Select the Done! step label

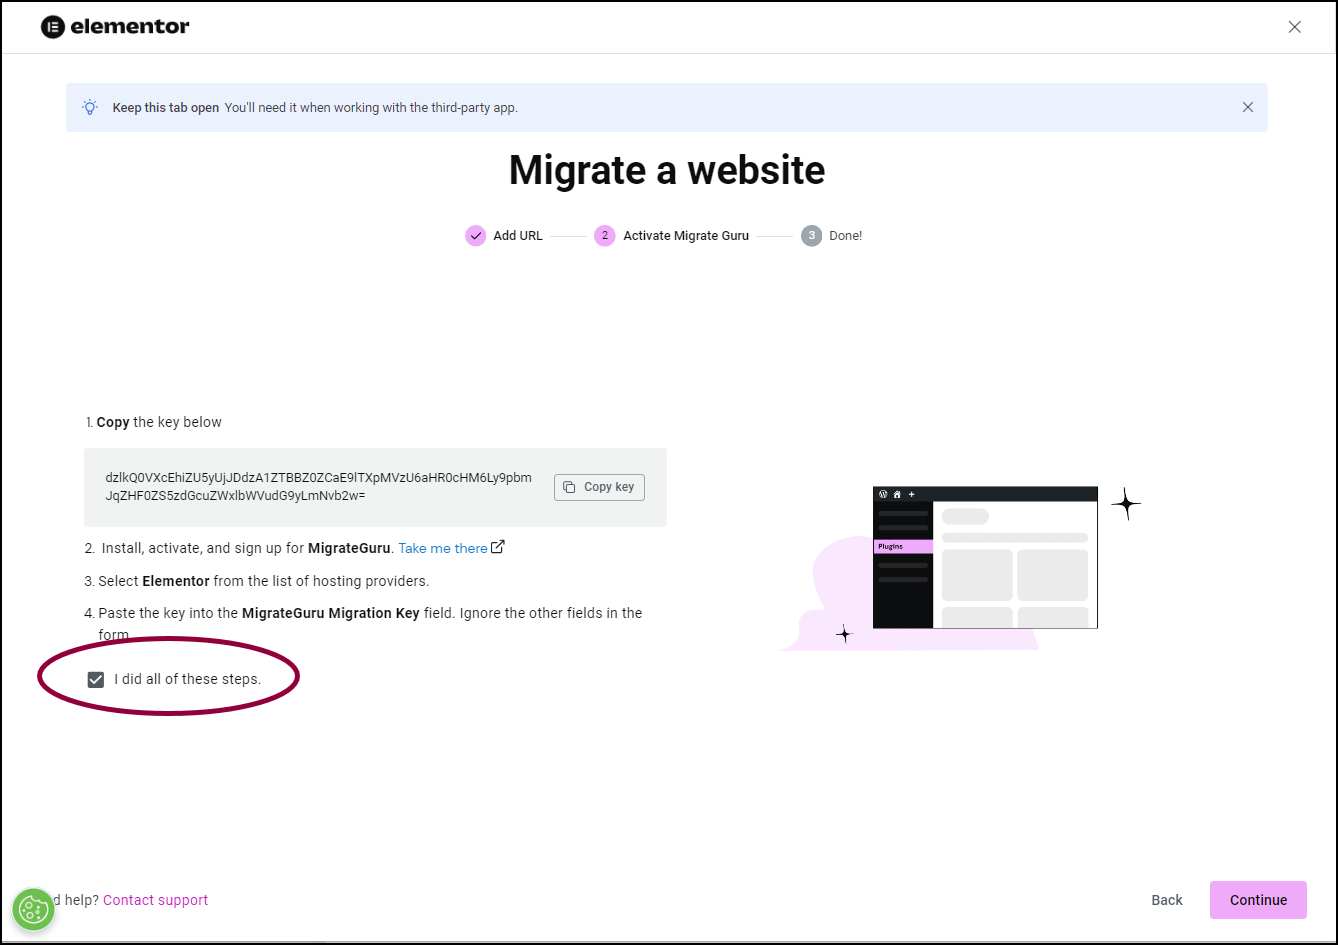pos(845,236)
